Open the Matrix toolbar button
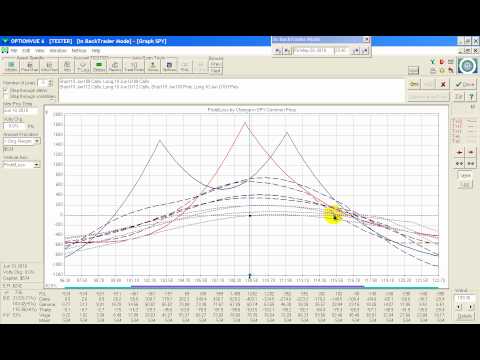Image resolution: width=480 pixels, height=360 pixels. (x=67, y=66)
